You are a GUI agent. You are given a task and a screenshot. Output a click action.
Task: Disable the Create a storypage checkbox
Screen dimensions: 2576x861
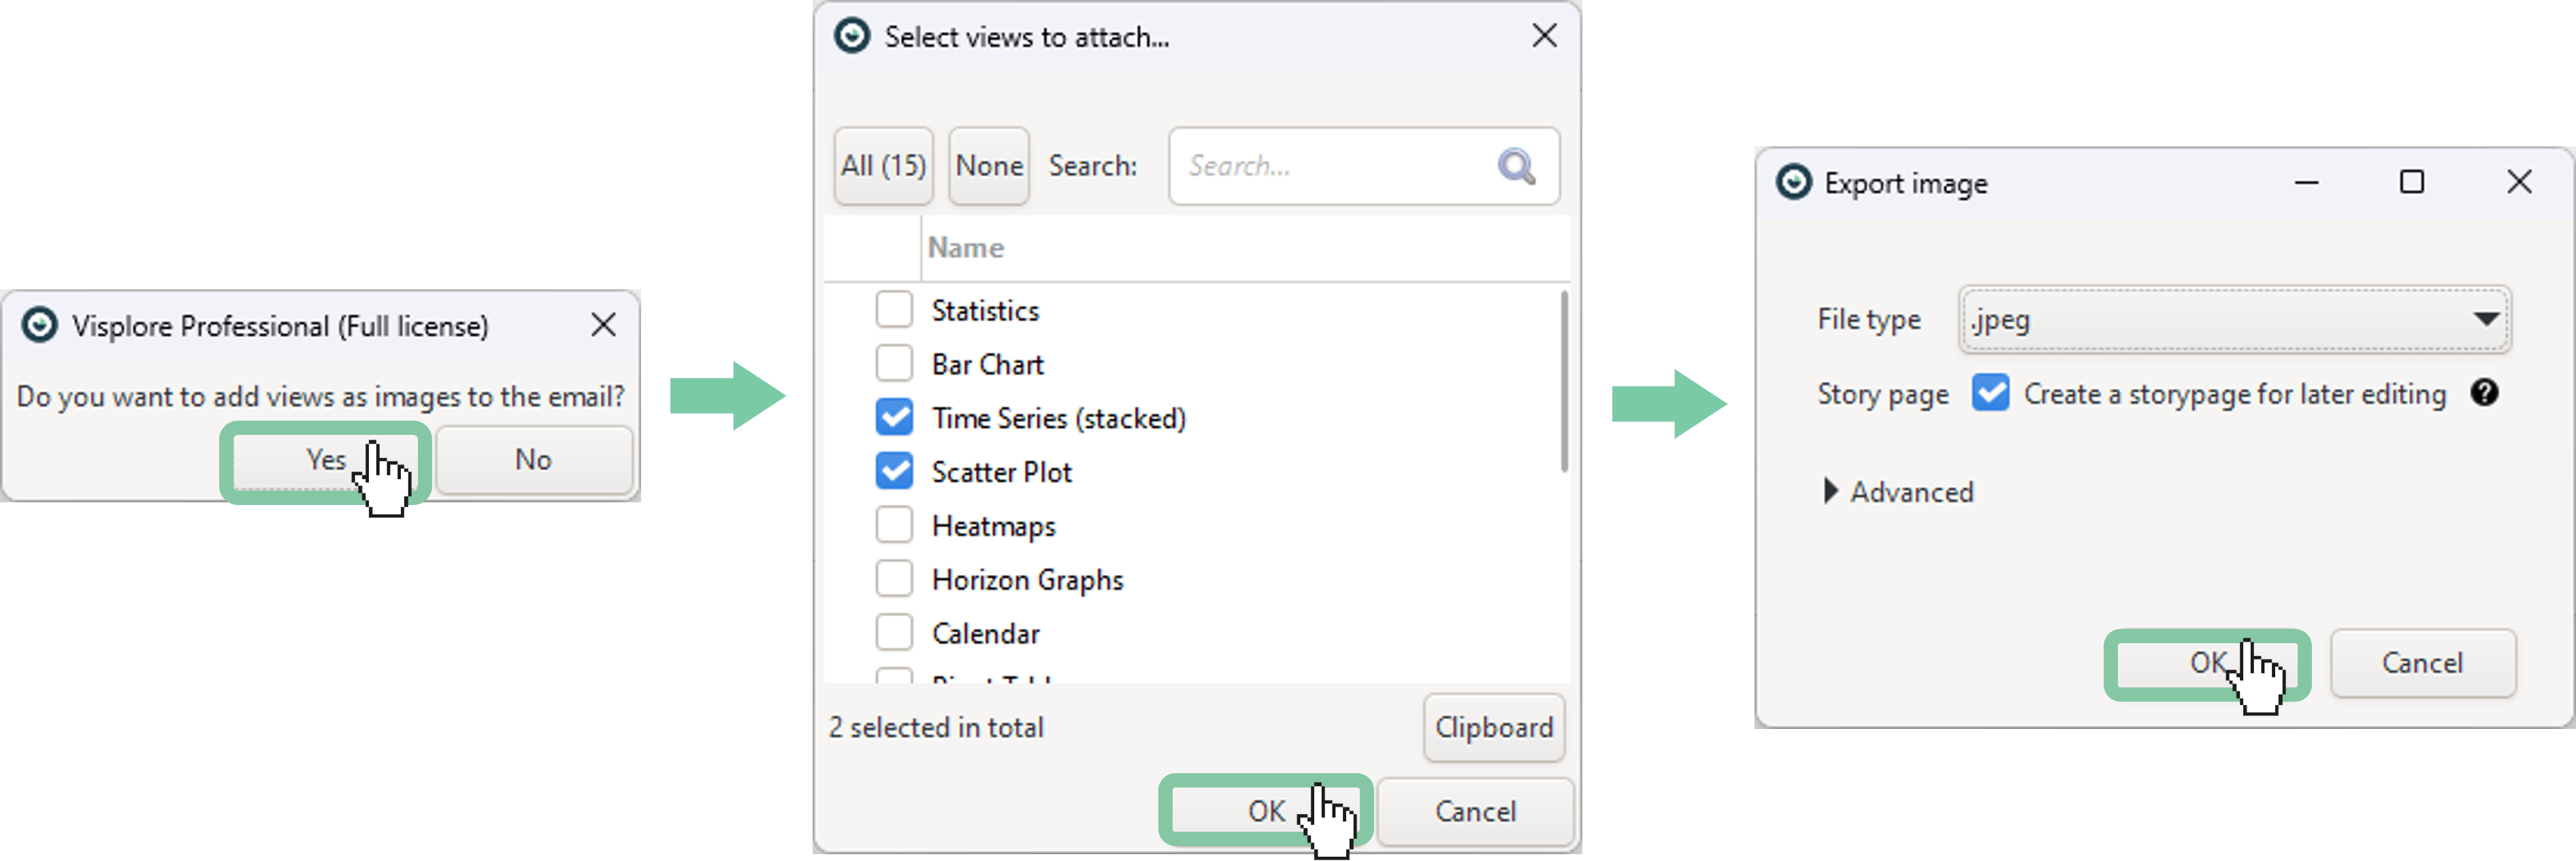(x=1990, y=393)
